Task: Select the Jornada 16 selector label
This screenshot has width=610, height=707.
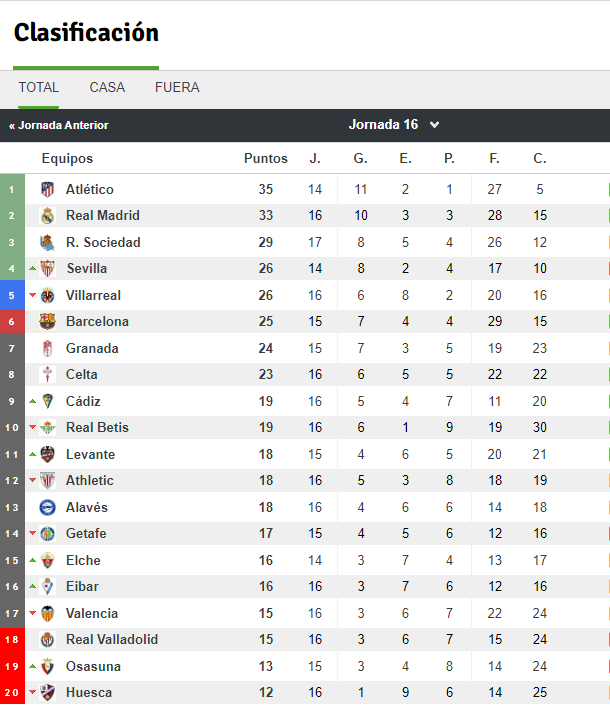Action: click(x=383, y=124)
